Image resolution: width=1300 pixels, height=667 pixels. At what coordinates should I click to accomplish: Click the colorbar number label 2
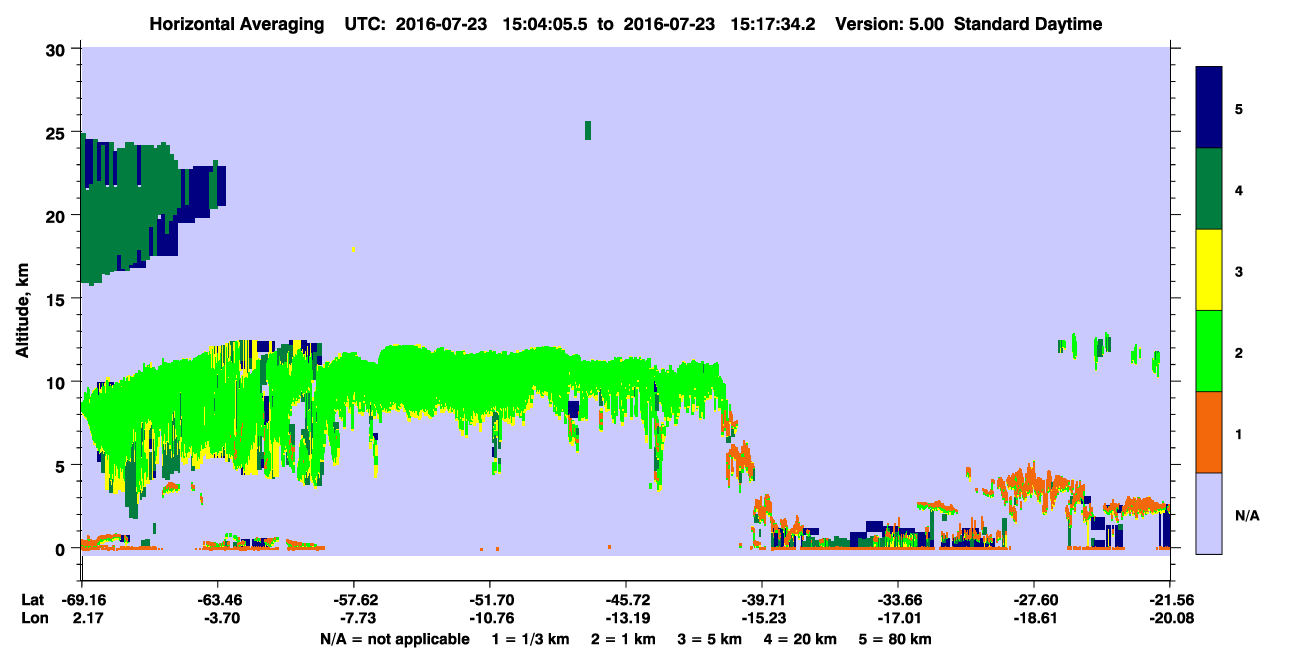click(1239, 352)
